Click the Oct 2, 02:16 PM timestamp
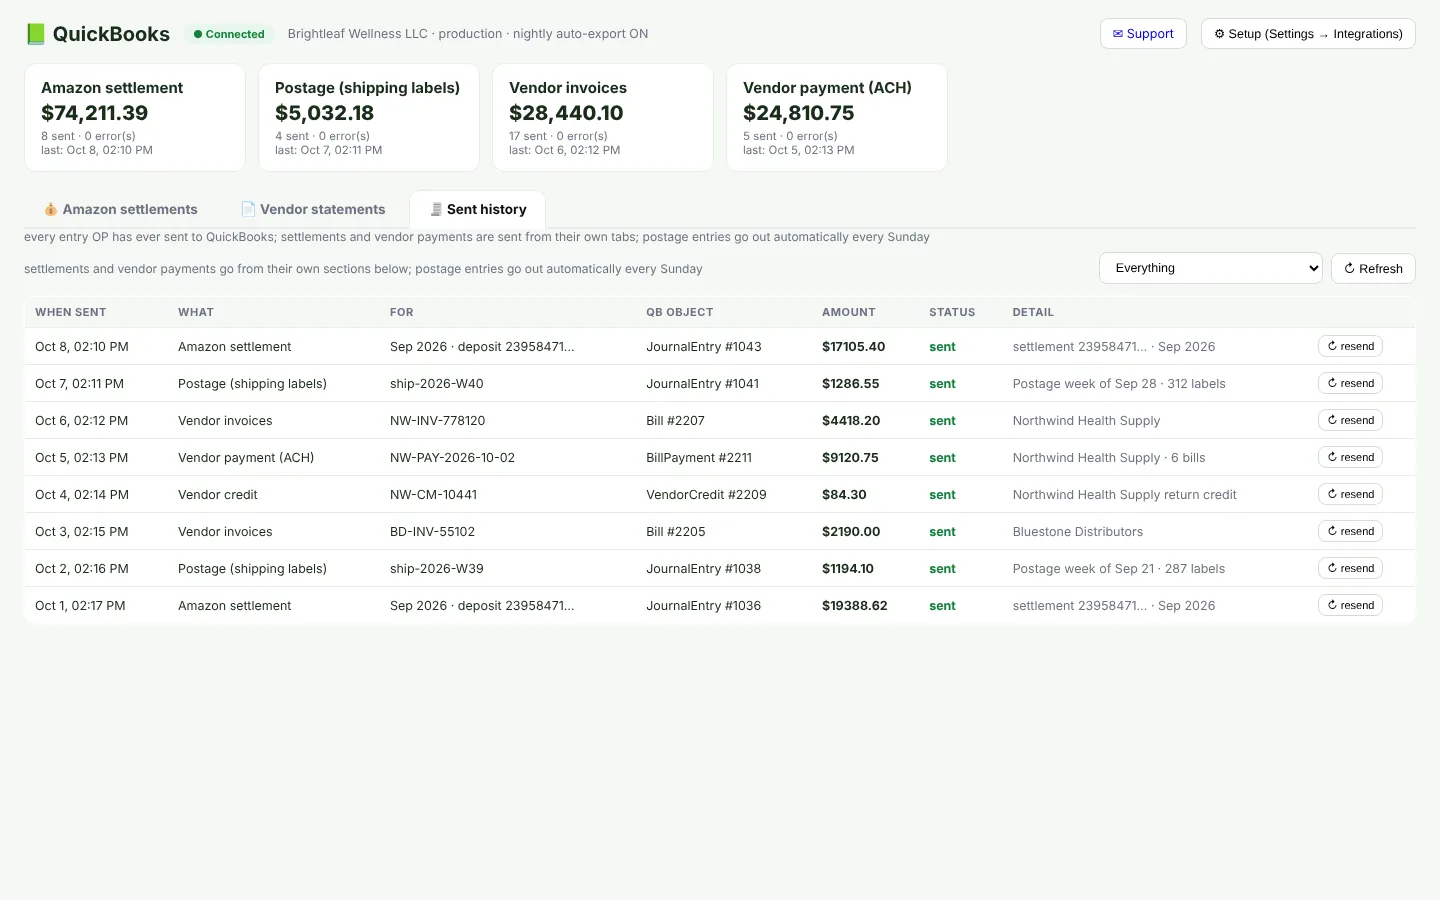Viewport: 1440px width, 900px height. 82,569
